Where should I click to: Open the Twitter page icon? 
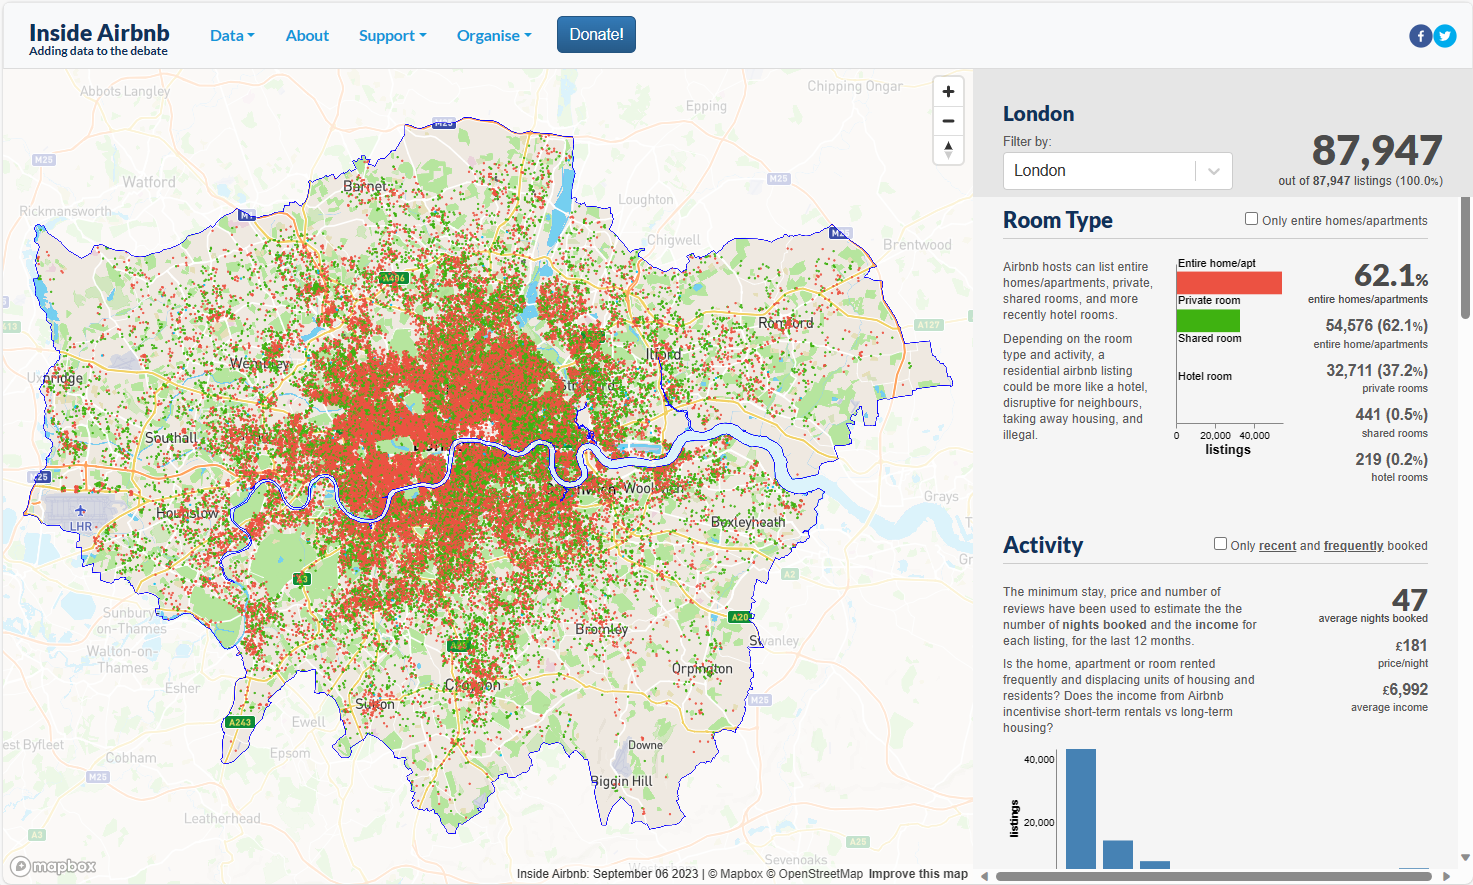tap(1445, 36)
